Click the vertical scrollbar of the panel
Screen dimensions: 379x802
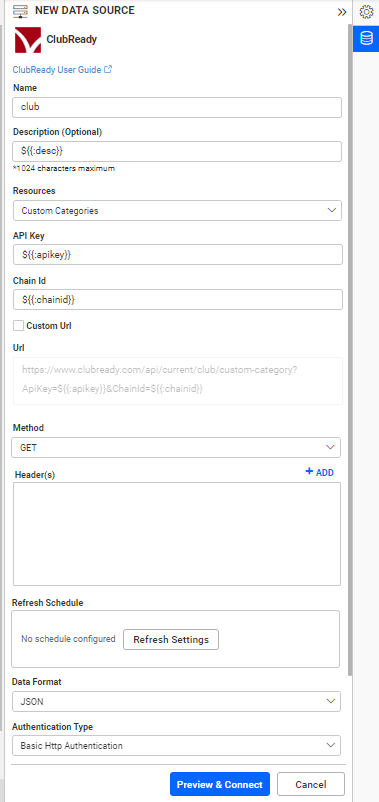pyautogui.click(x=350, y=349)
